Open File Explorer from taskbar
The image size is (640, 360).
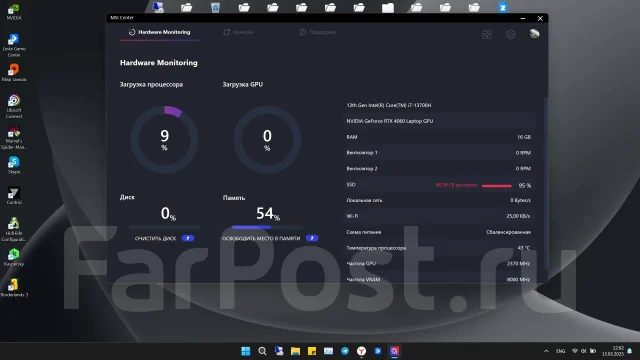point(296,351)
